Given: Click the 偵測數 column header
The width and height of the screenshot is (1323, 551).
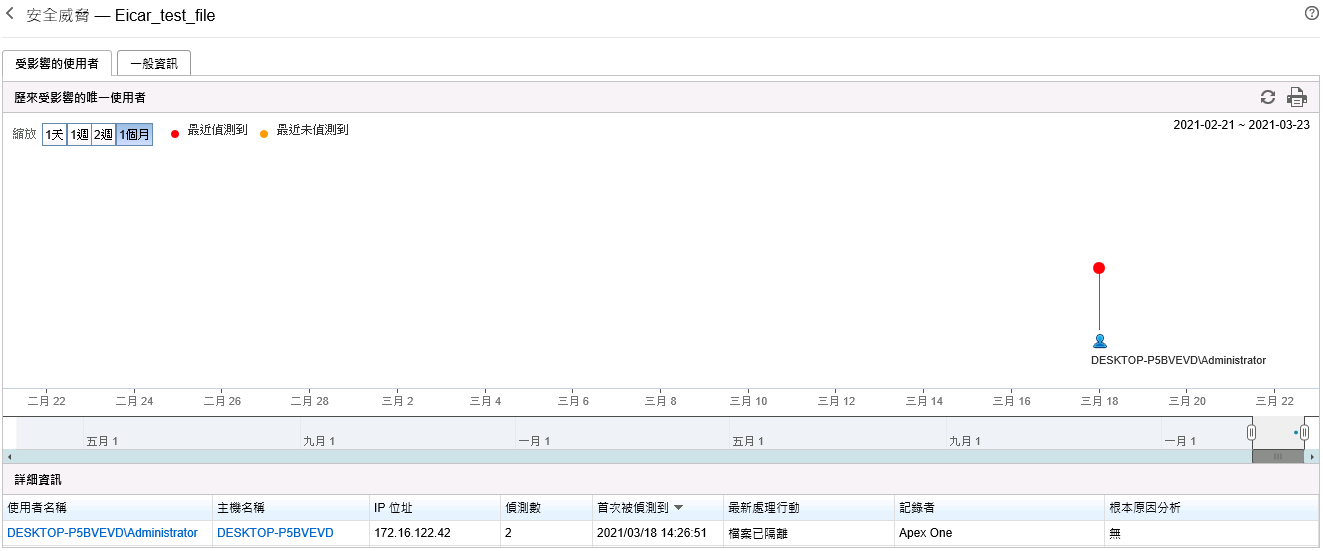Looking at the screenshot, I should click(x=523, y=508).
